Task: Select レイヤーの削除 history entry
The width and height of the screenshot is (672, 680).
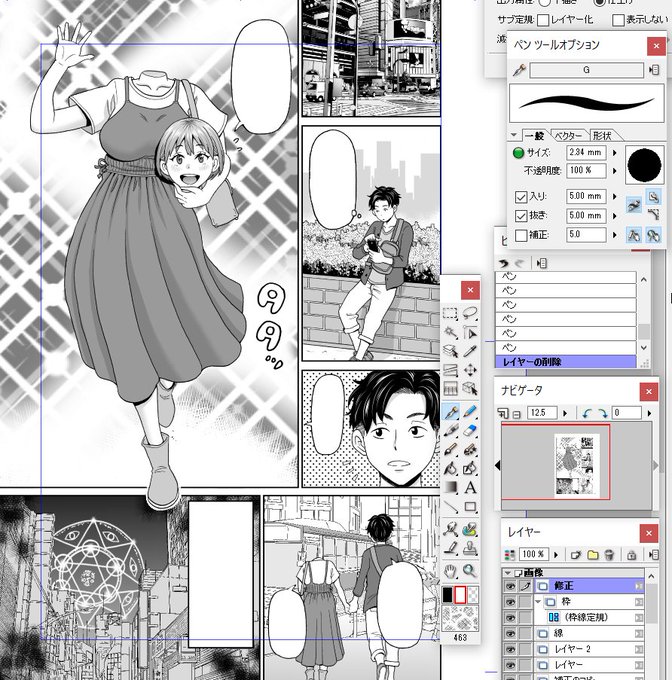Action: 565,362
